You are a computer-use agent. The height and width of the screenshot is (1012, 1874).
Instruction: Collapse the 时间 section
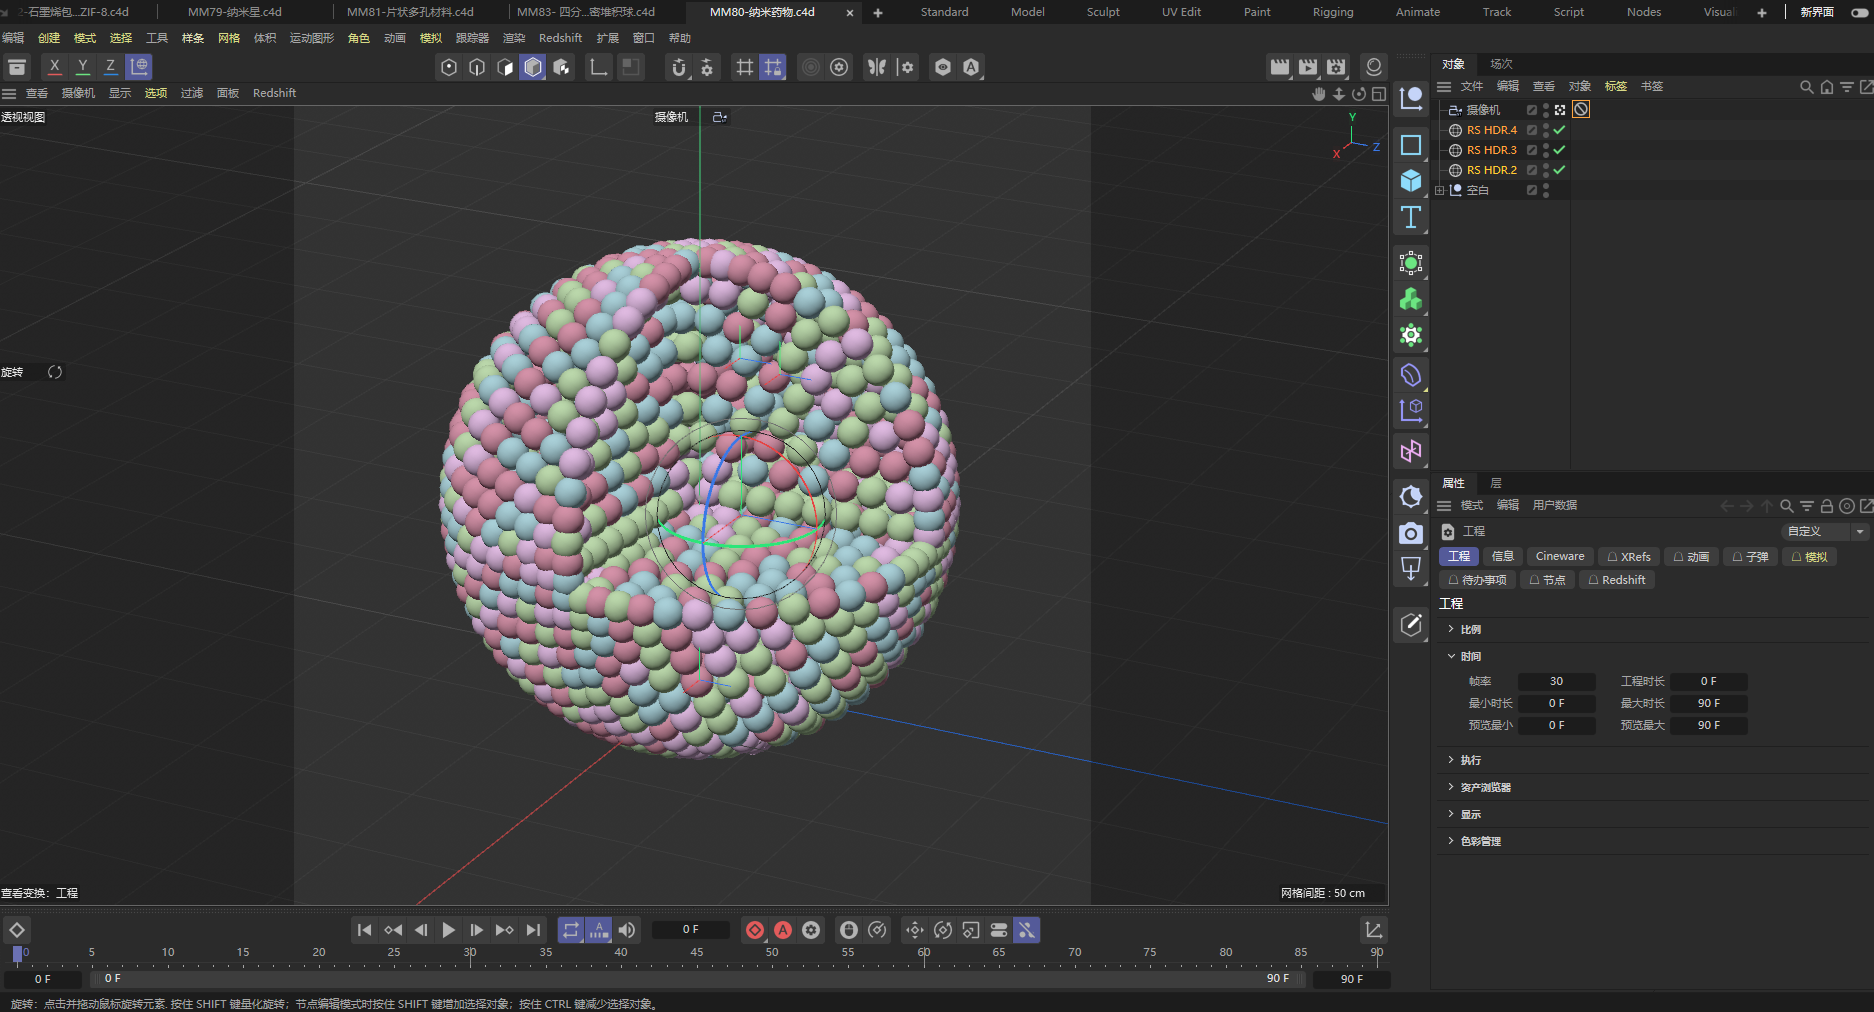[x=1451, y=656]
